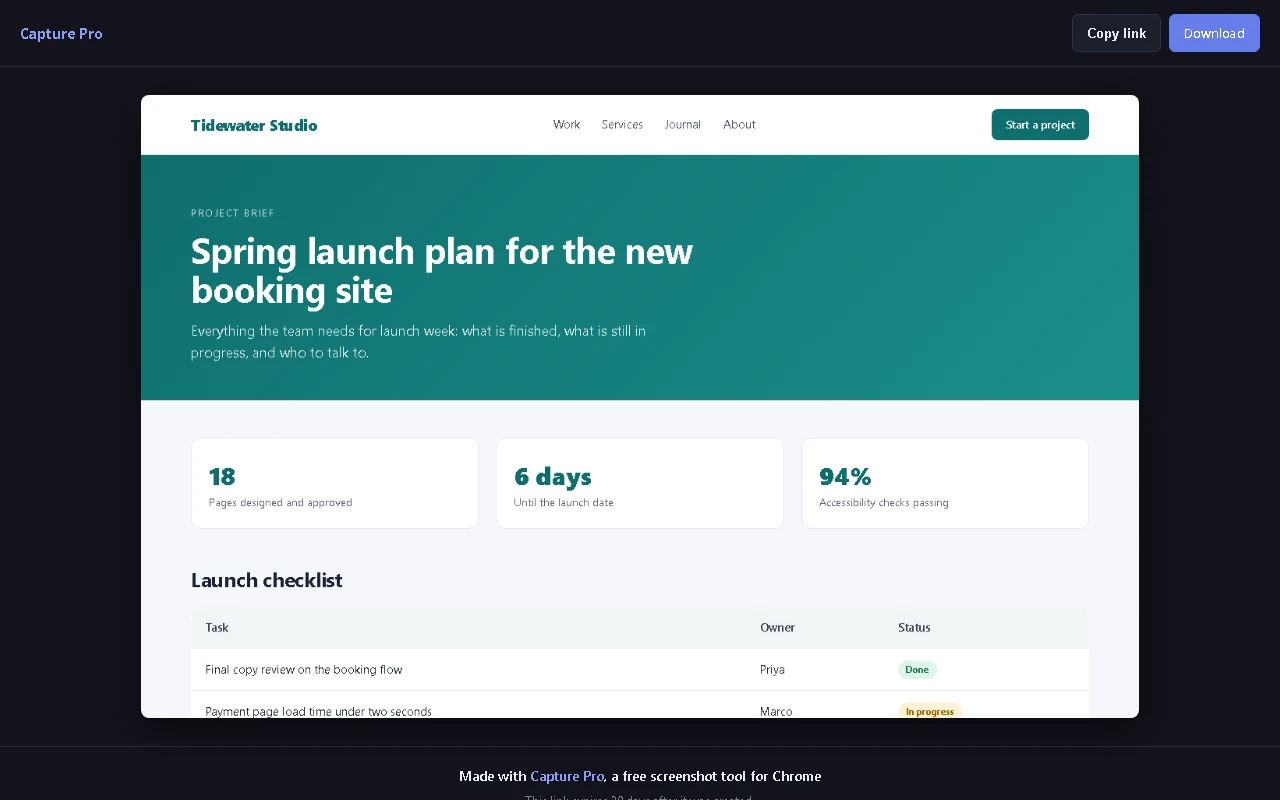Click the owner name Priya

(772, 670)
